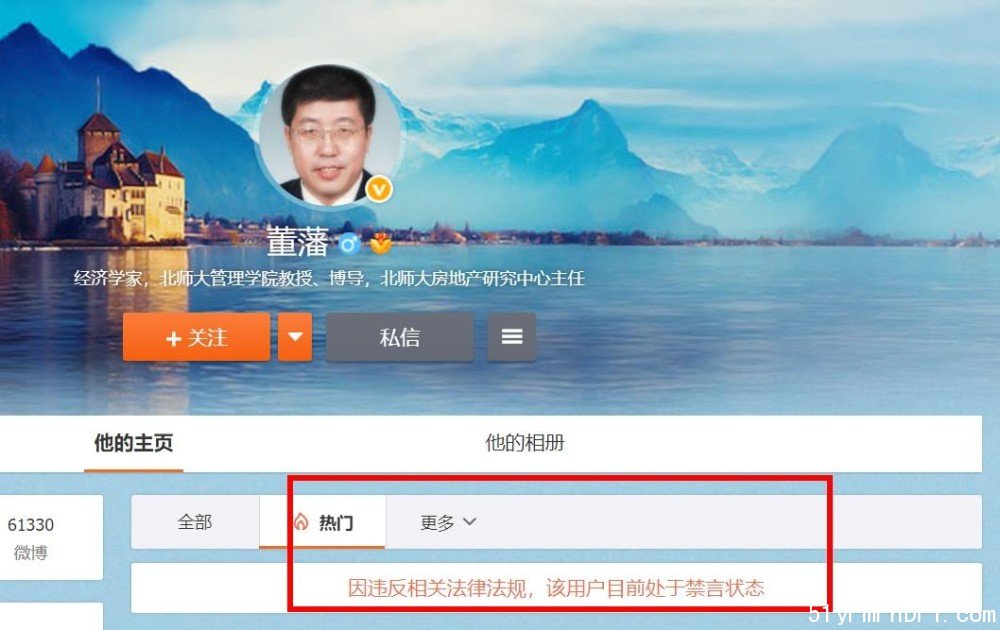1000x630 pixels.
Task: Expand the 更多 filter dropdown
Action: (448, 522)
